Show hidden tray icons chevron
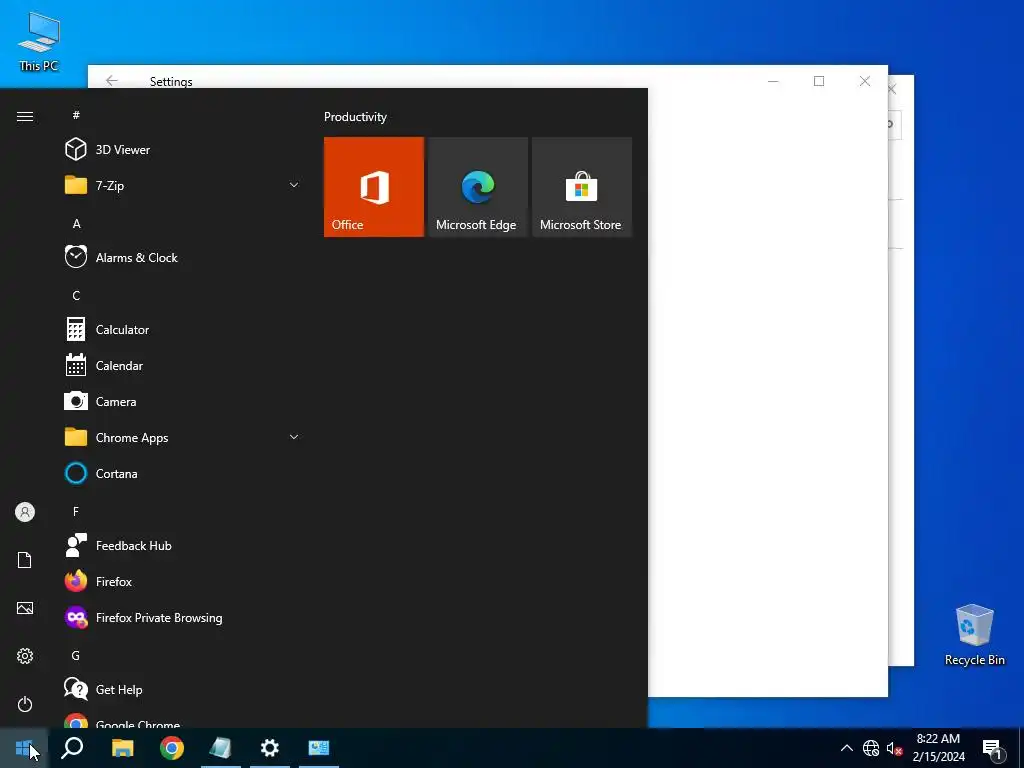1024x768 pixels. click(846, 748)
